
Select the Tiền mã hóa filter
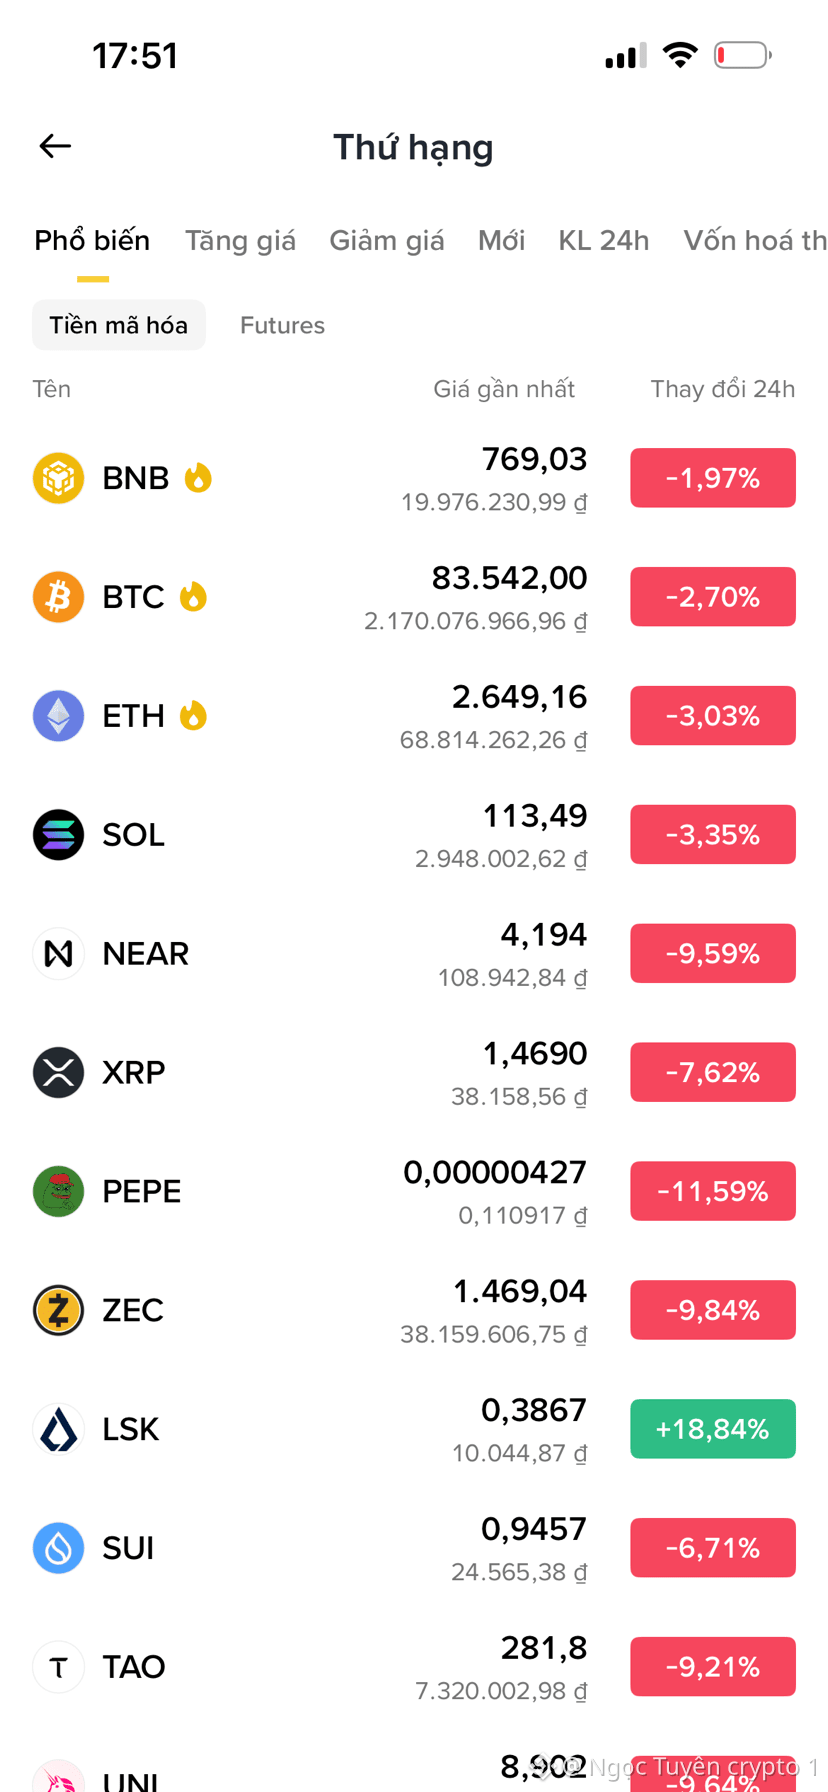tap(119, 325)
